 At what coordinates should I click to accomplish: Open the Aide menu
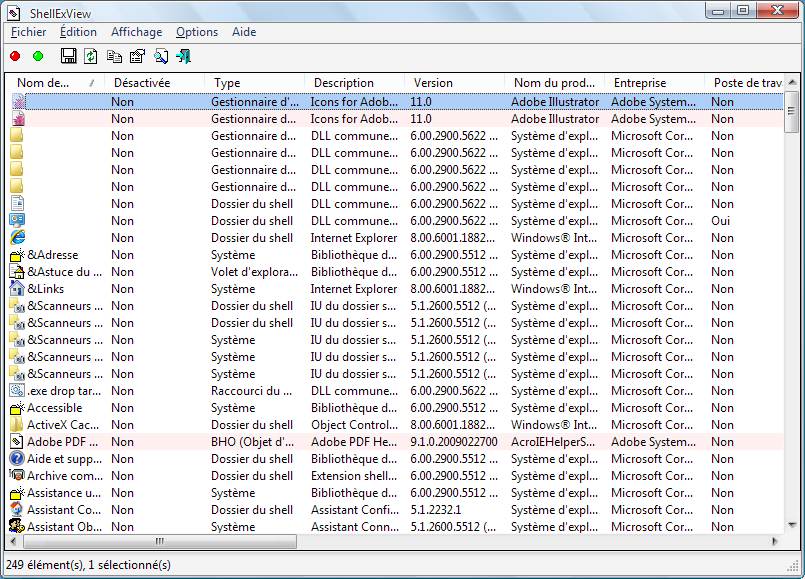tap(244, 32)
